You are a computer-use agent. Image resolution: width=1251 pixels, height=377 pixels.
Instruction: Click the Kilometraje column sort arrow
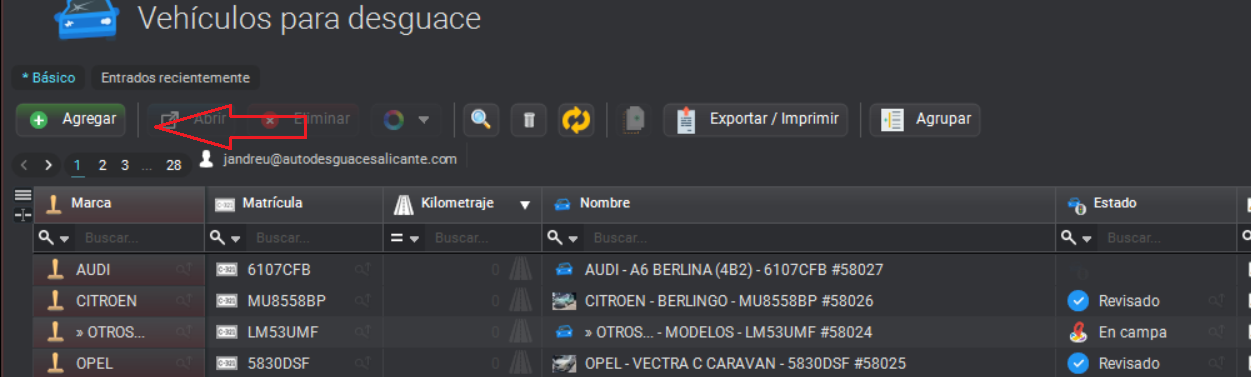coord(525,205)
